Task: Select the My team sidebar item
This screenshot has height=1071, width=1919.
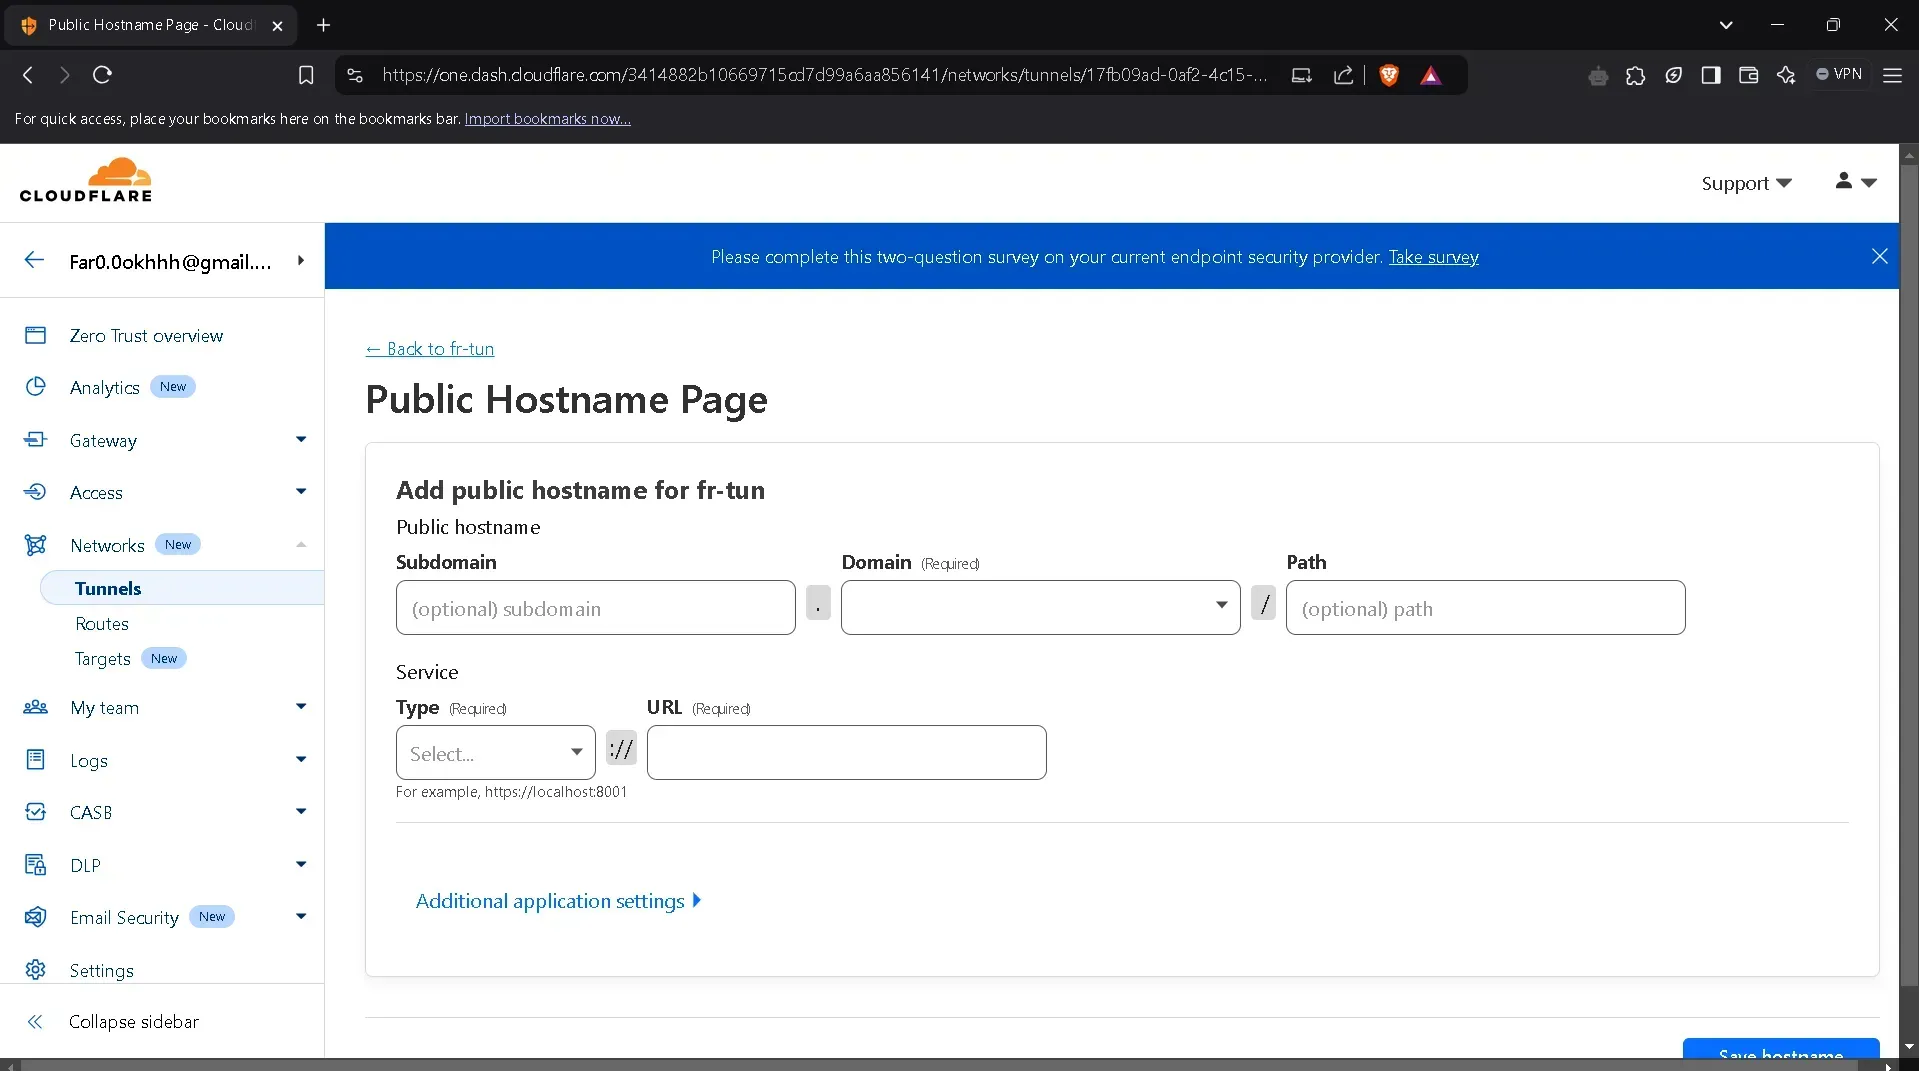Action: click(x=104, y=707)
